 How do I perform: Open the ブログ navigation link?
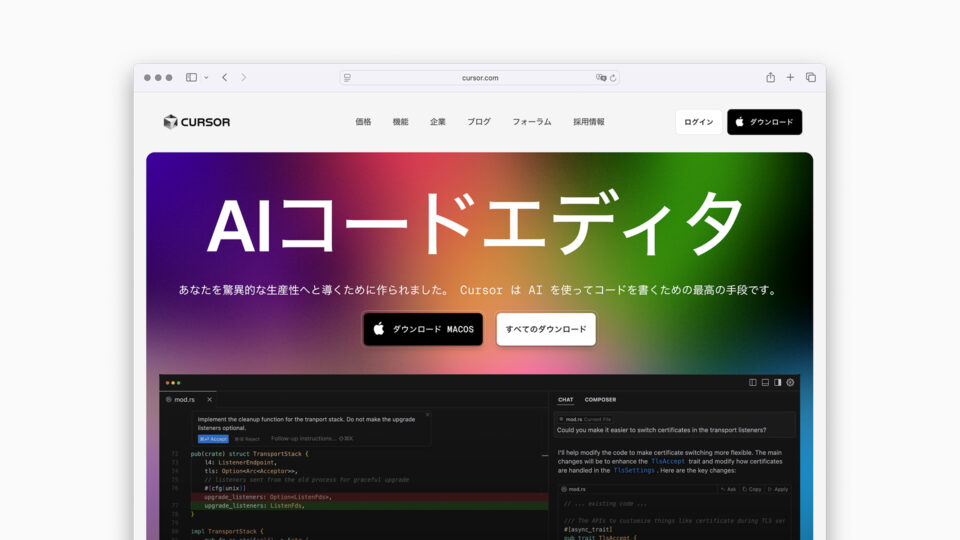(x=479, y=122)
